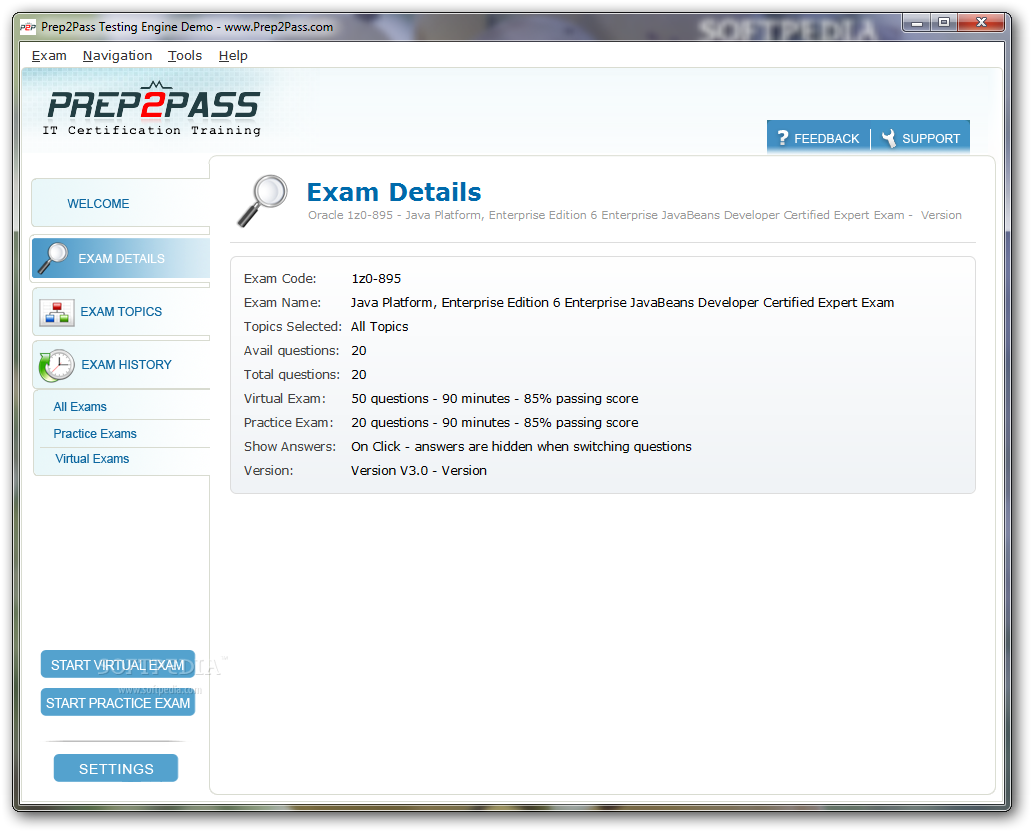Show All Exams history
1032x832 pixels.
click(x=80, y=407)
